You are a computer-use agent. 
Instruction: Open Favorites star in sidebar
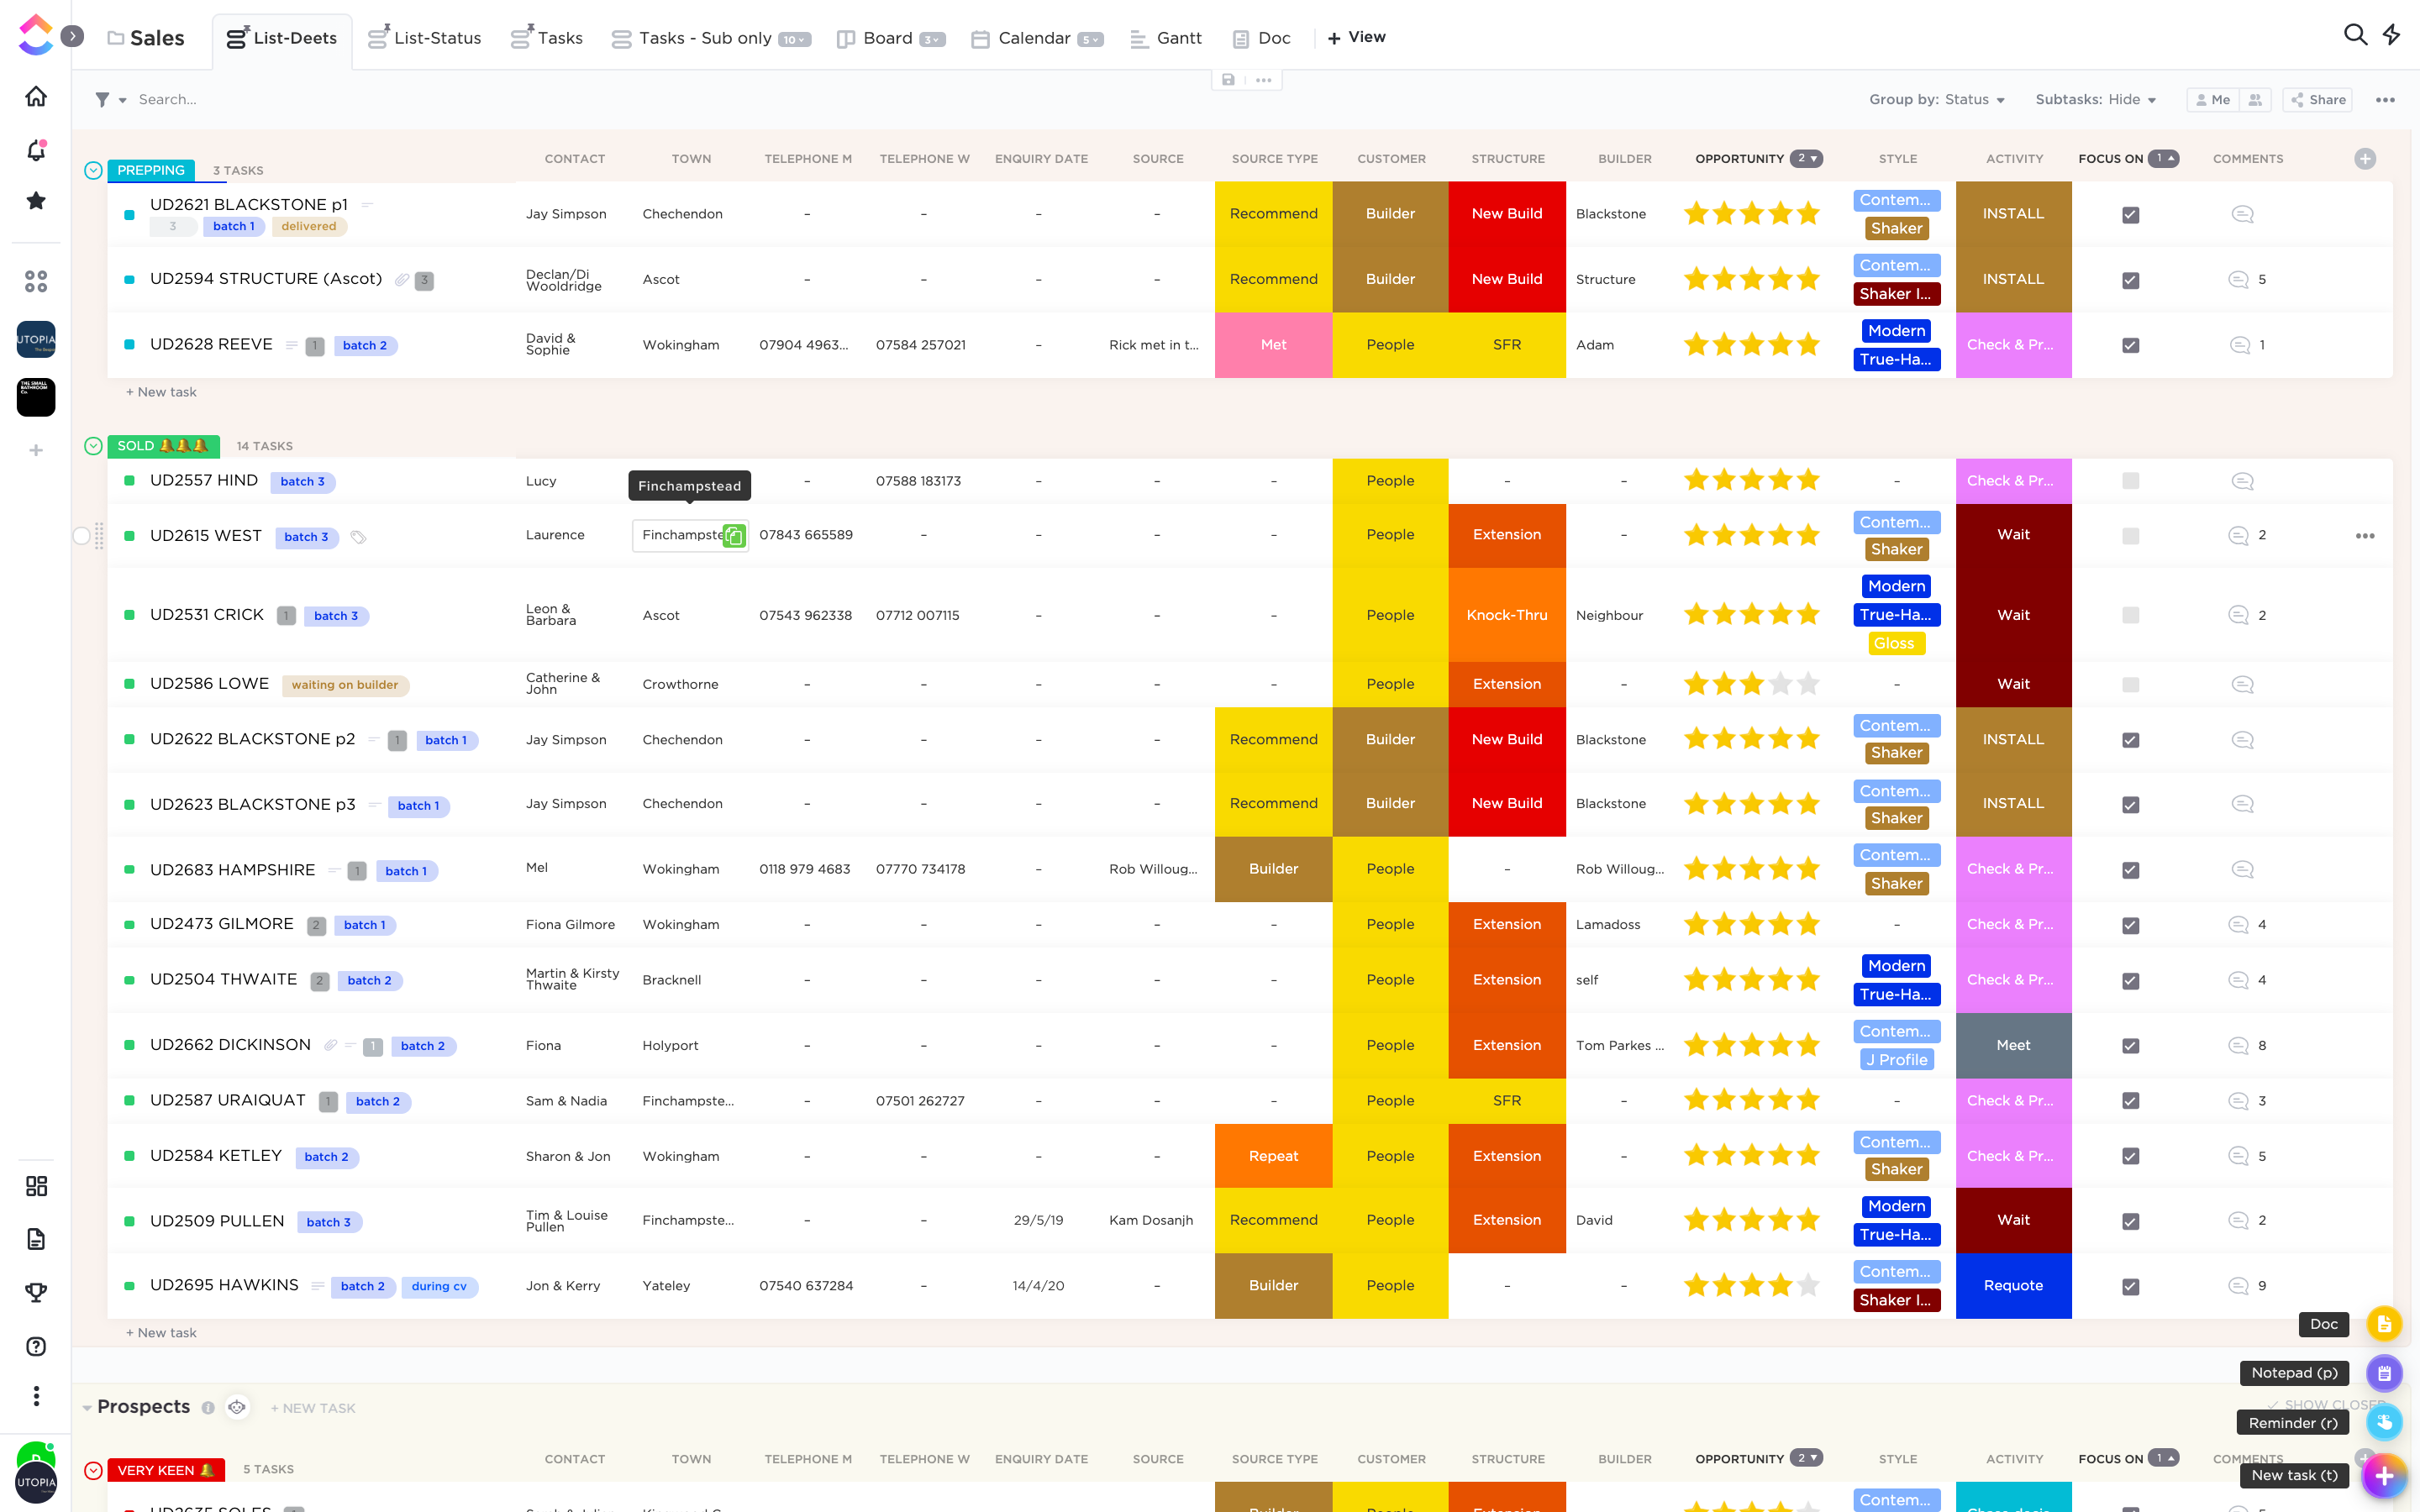click(36, 201)
